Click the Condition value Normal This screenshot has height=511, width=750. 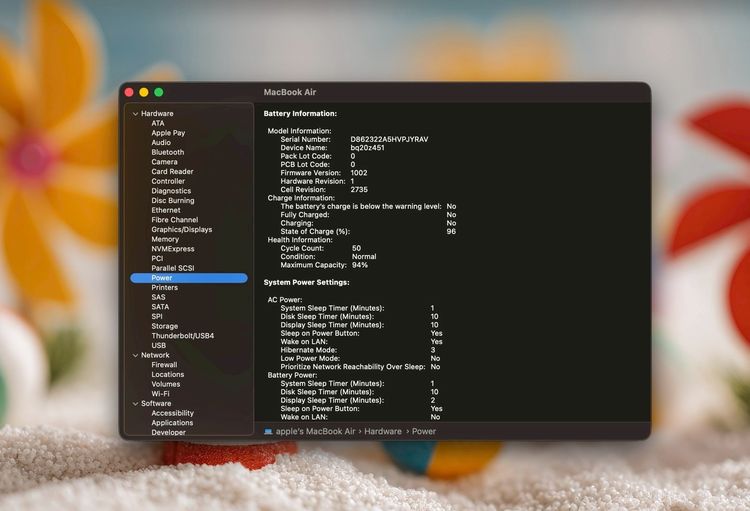[x=364, y=256]
